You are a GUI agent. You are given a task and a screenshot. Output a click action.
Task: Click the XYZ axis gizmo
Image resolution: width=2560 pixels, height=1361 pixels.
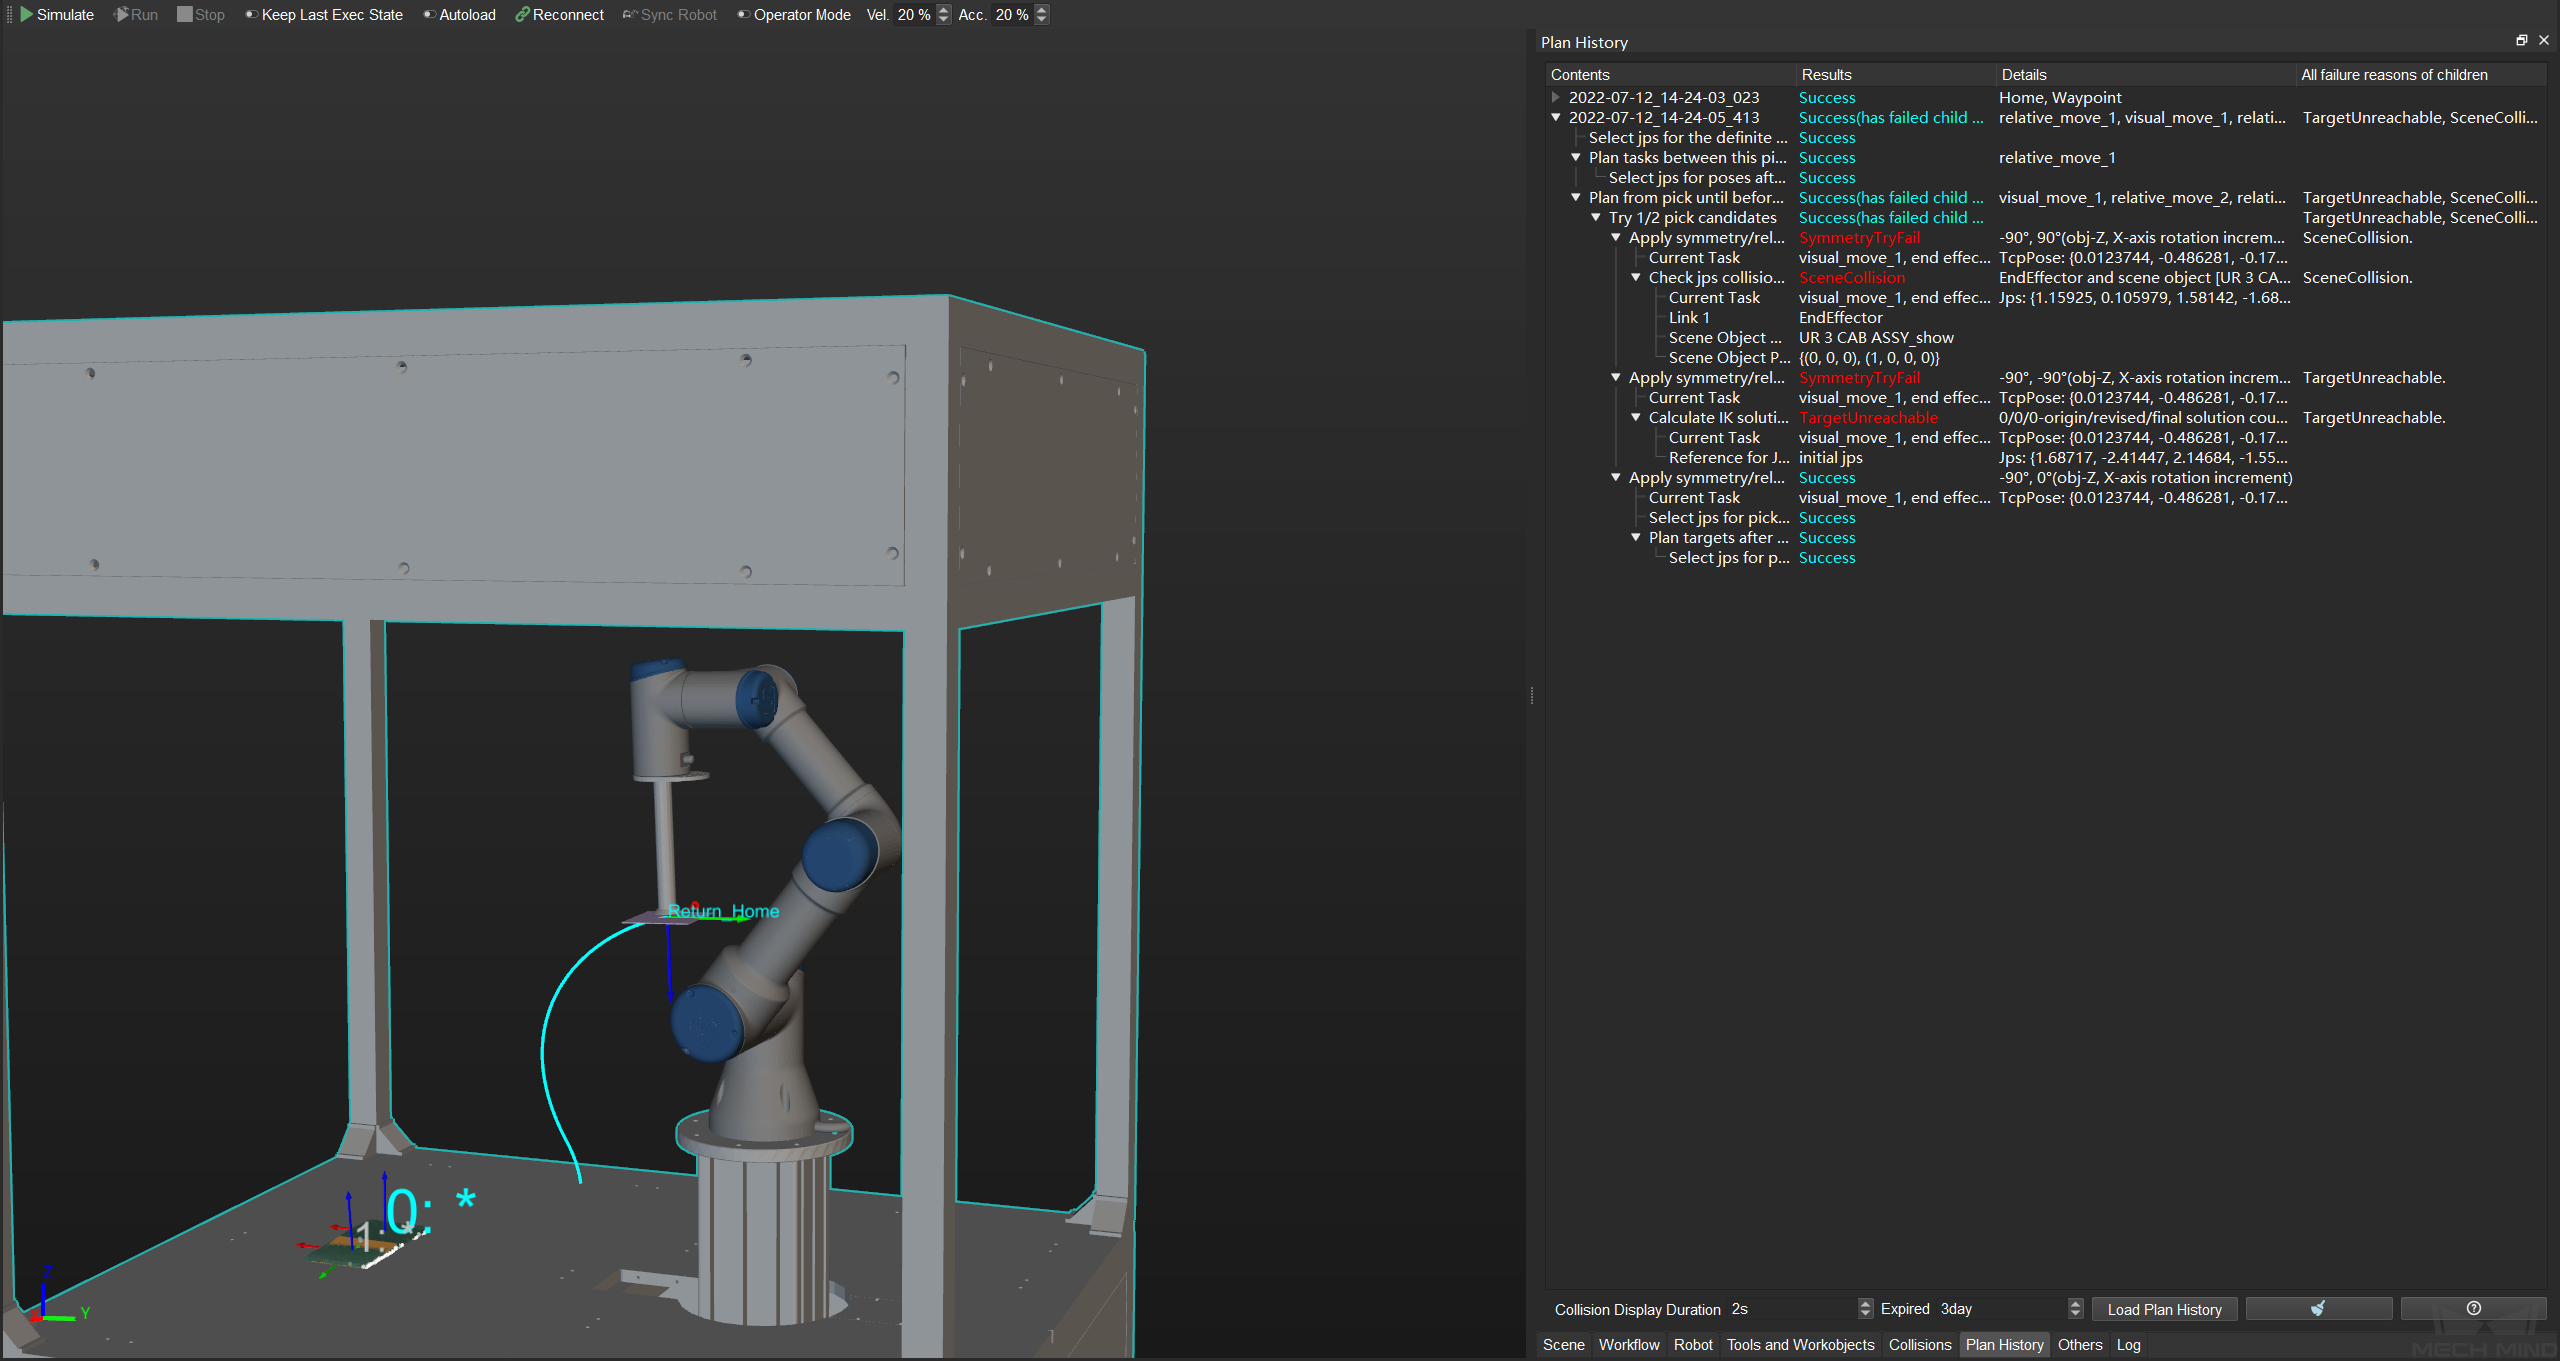pos(58,1298)
